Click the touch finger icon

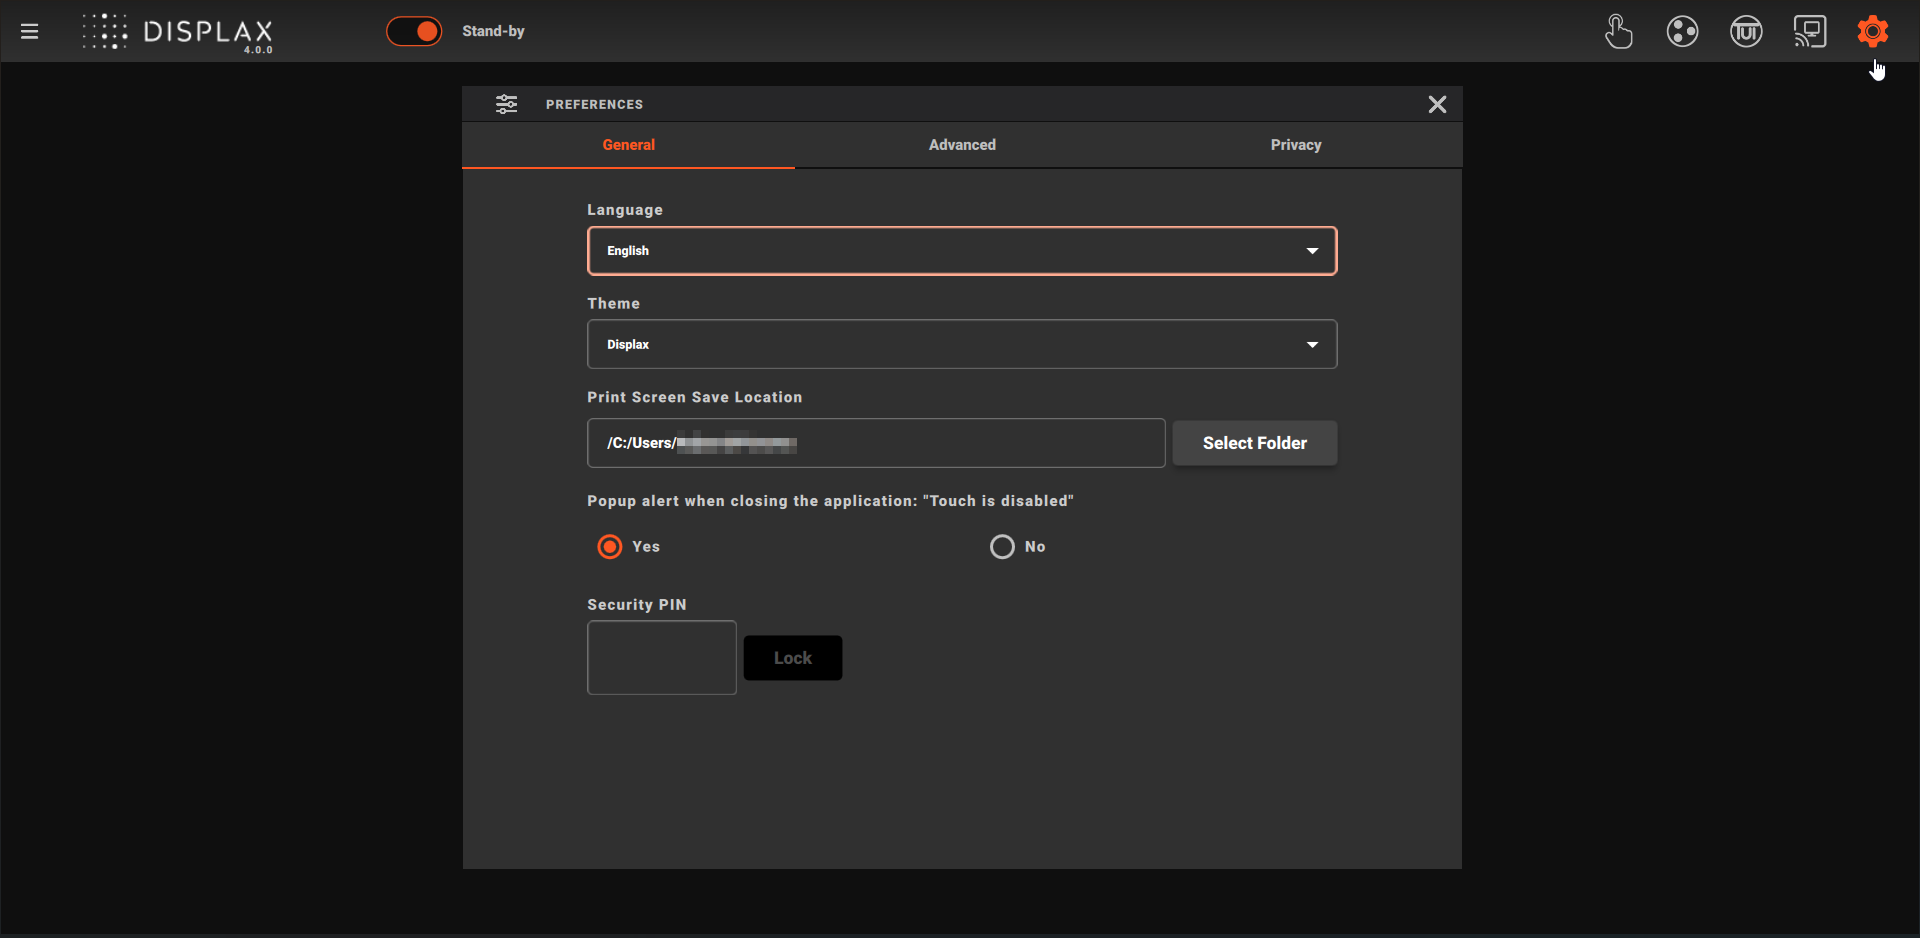(x=1618, y=32)
